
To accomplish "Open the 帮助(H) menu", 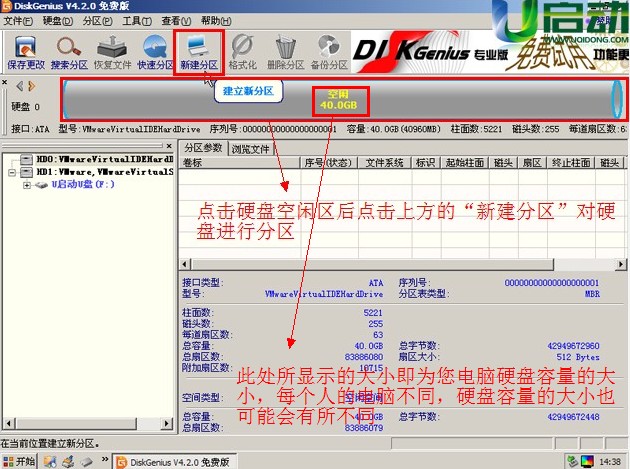I will tap(216, 20).
